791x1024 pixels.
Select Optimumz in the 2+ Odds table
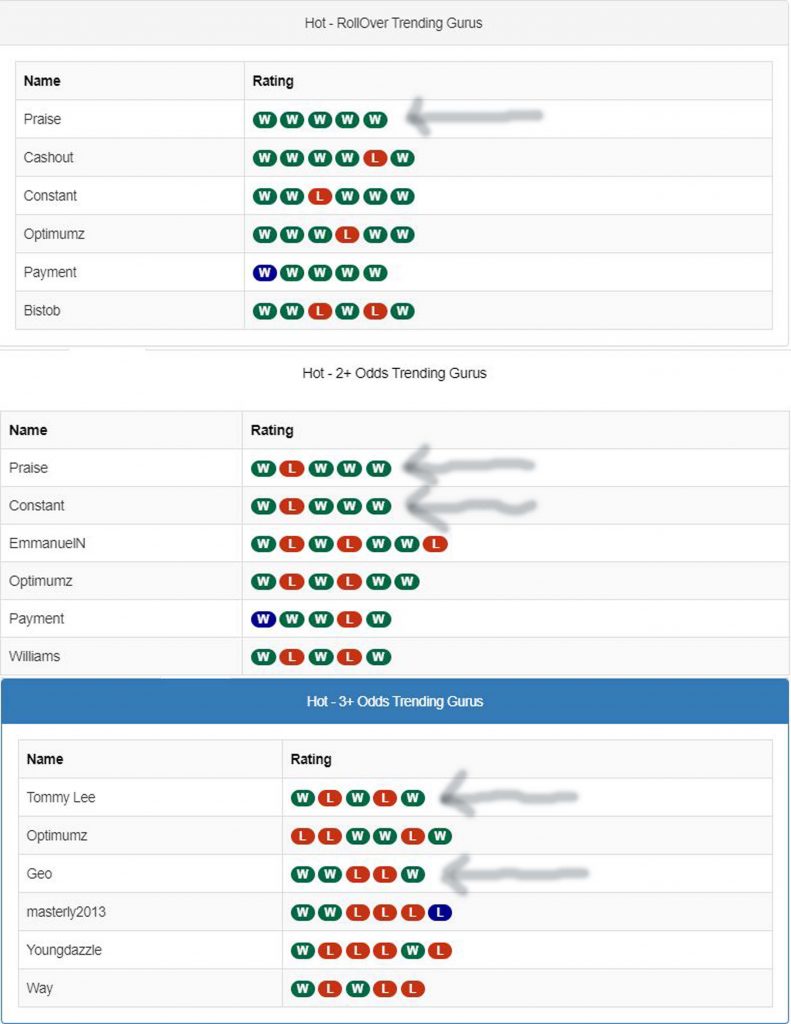click(x=40, y=581)
